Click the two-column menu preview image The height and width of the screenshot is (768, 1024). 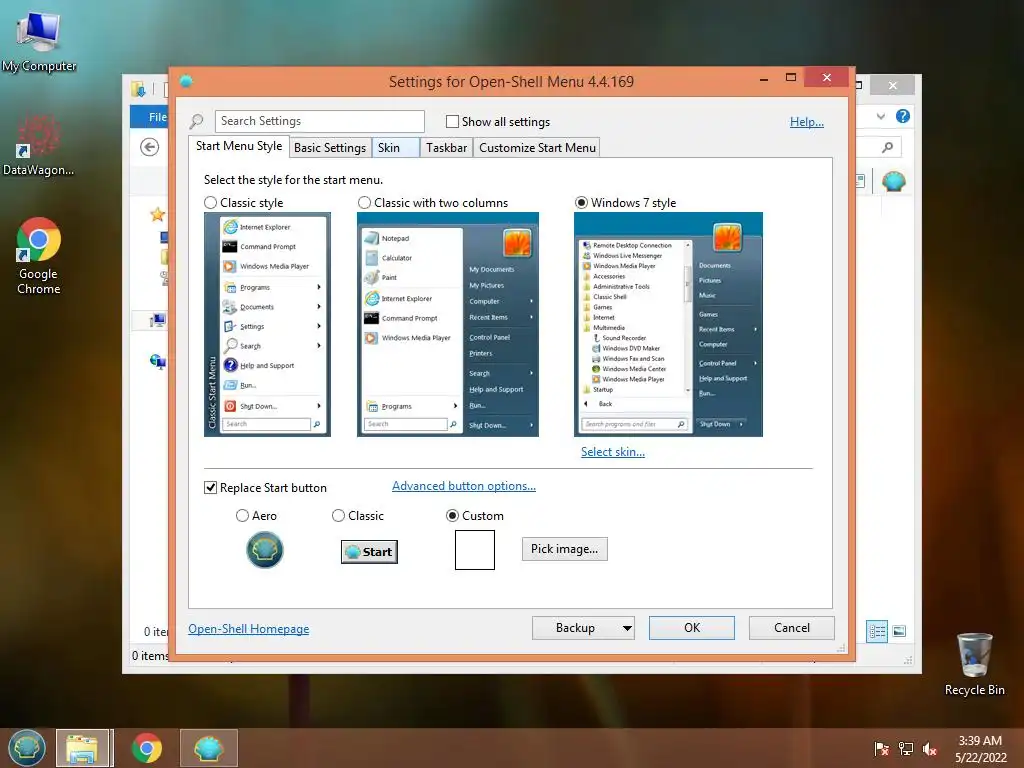[x=447, y=325]
